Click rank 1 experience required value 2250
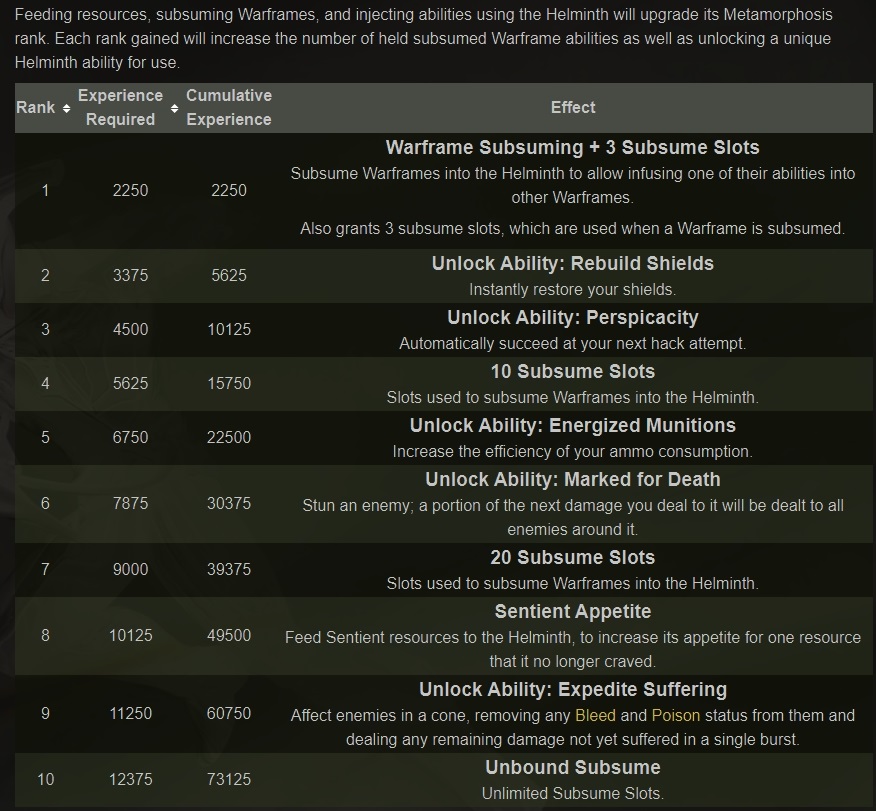 pos(130,190)
